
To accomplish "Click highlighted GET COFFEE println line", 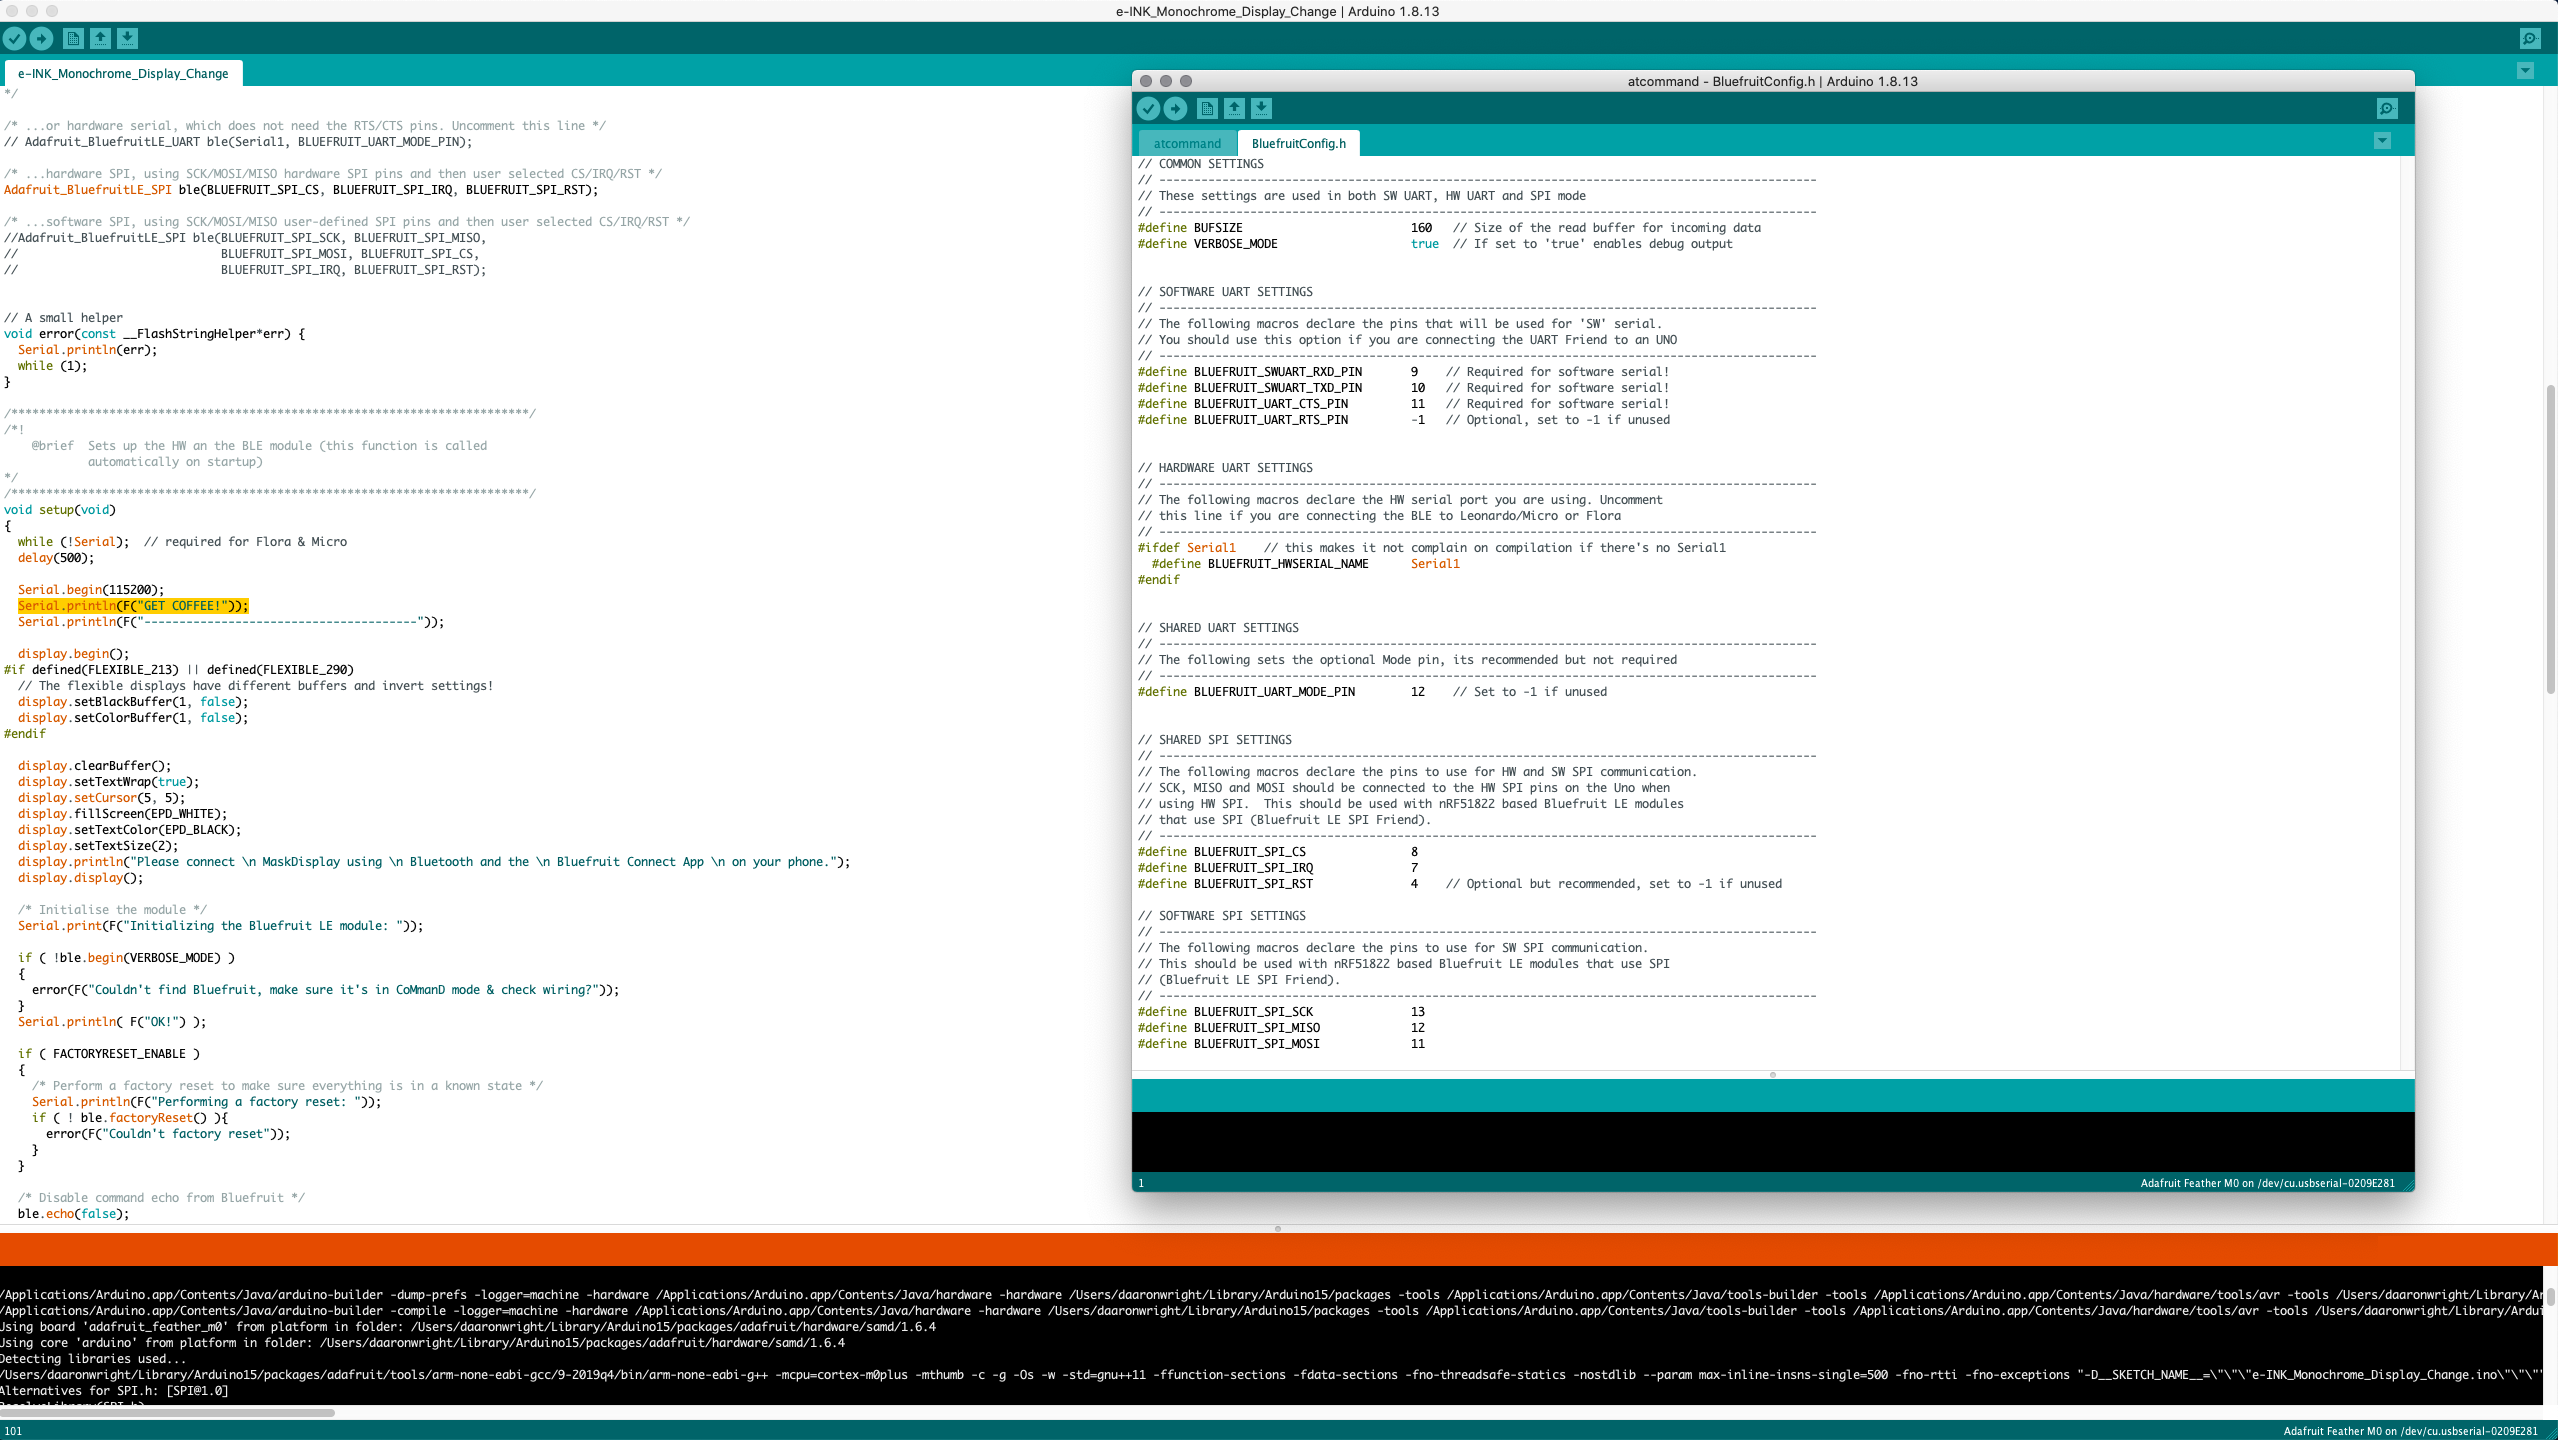I will 133,606.
